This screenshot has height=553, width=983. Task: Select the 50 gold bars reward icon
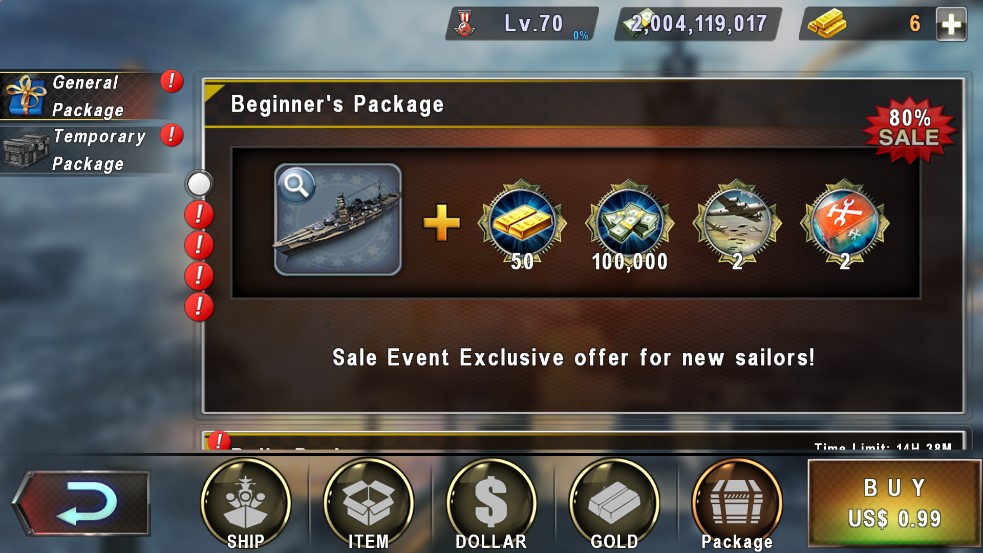pyautogui.click(x=522, y=224)
